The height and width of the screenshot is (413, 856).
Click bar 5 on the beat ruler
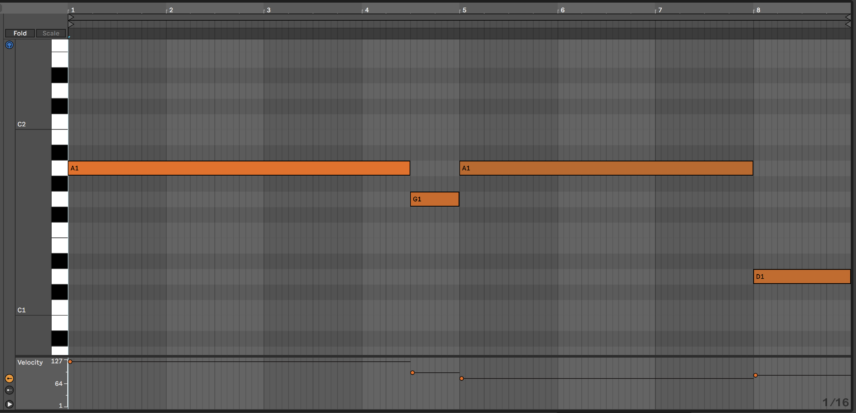click(x=464, y=10)
